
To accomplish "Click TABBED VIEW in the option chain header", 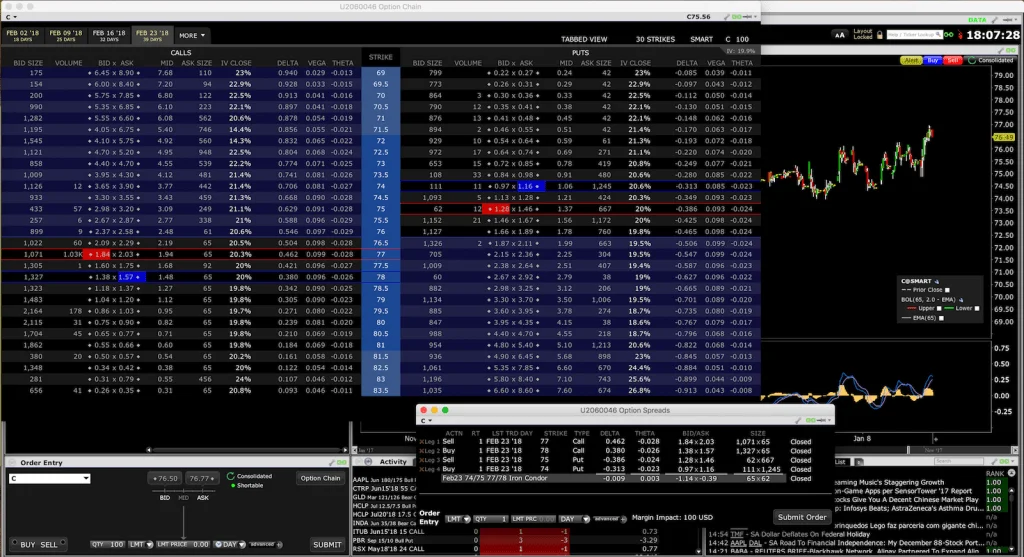I will coord(584,39).
